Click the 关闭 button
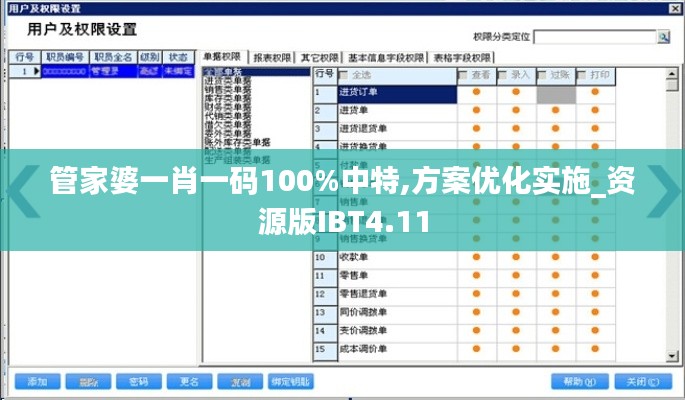The image size is (685, 400). pos(643,382)
